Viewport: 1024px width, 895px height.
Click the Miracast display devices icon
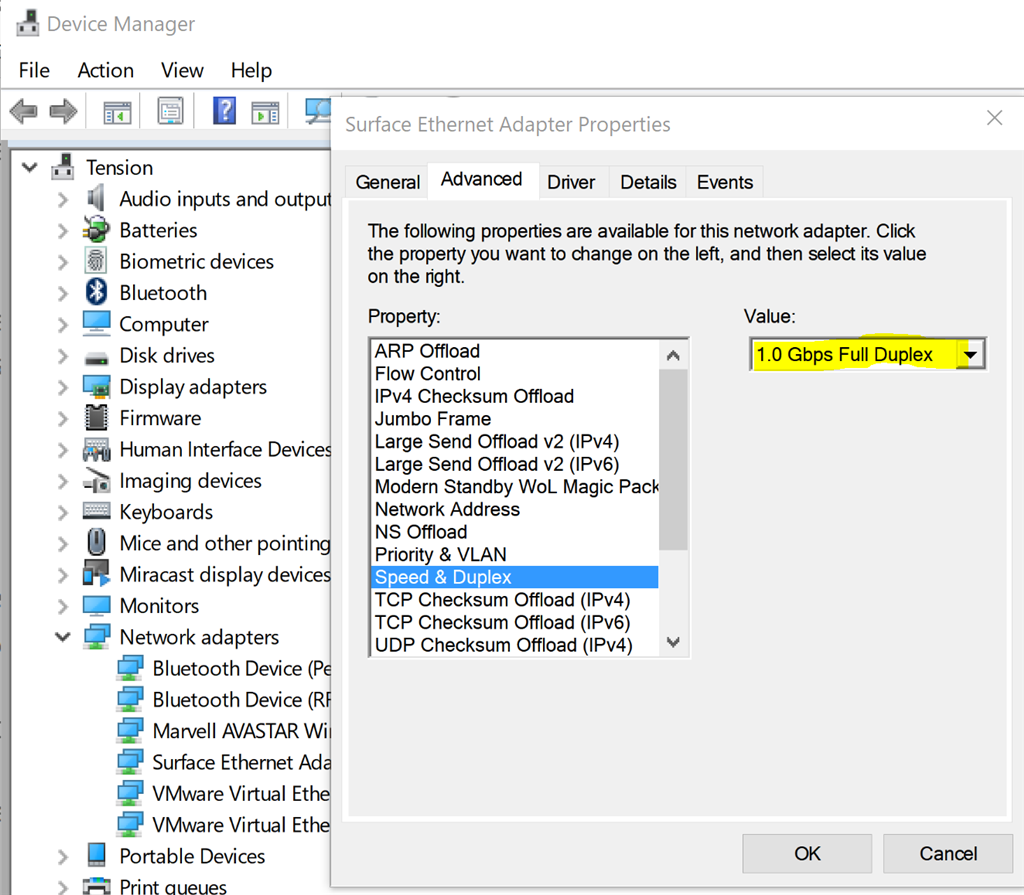coord(96,574)
